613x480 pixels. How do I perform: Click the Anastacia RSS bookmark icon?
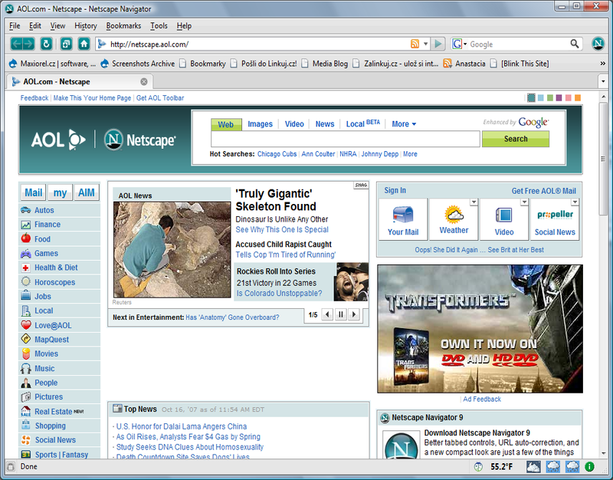[447, 63]
